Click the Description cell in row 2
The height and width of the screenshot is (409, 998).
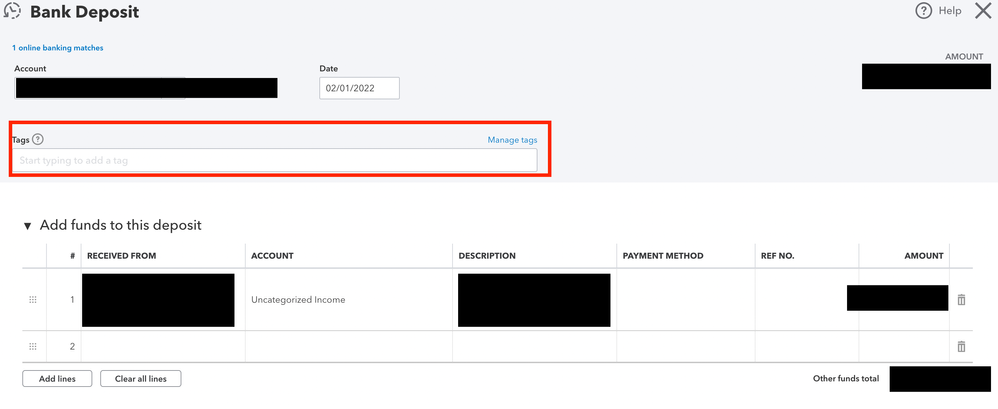[535, 347]
